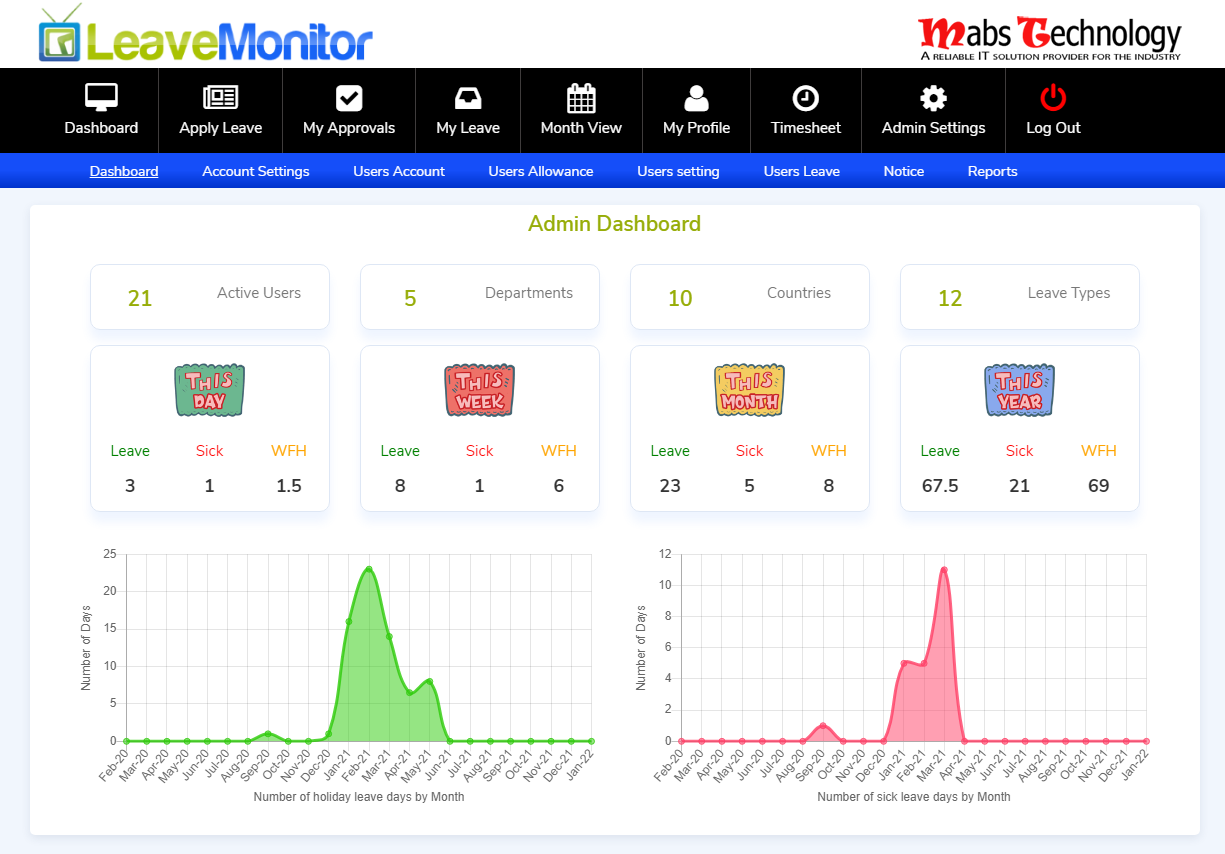The width and height of the screenshot is (1225, 854).
Task: Click the My Approvals checkmark icon
Action: (348, 97)
